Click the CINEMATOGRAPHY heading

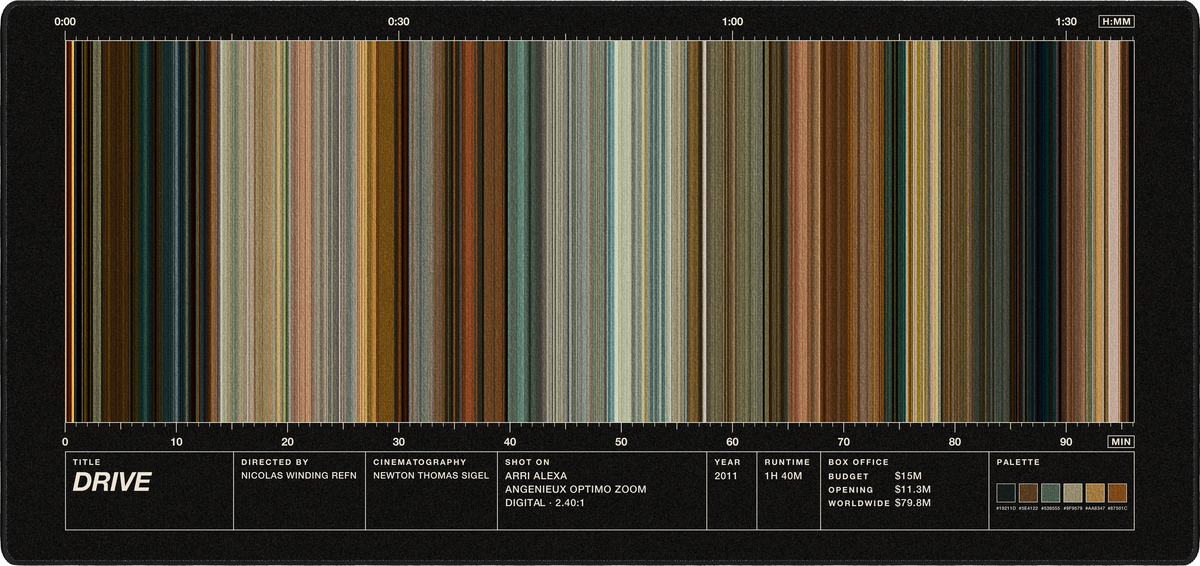click(x=420, y=462)
